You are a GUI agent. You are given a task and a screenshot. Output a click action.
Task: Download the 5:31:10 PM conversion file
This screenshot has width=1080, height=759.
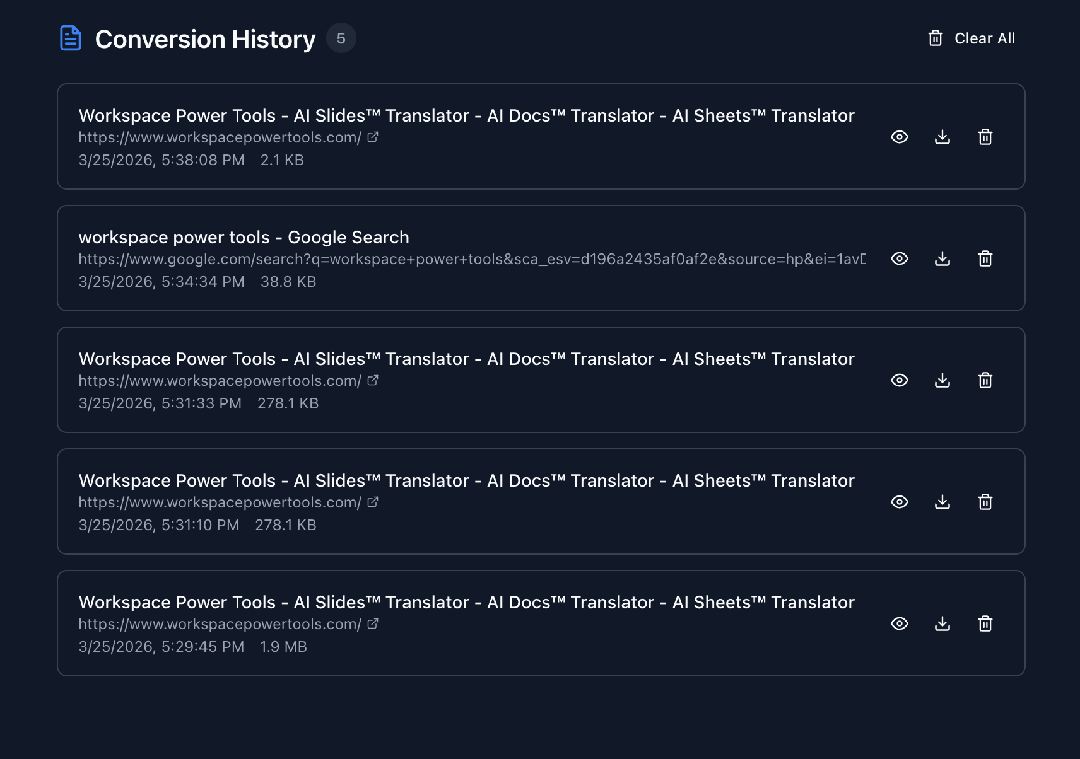942,502
